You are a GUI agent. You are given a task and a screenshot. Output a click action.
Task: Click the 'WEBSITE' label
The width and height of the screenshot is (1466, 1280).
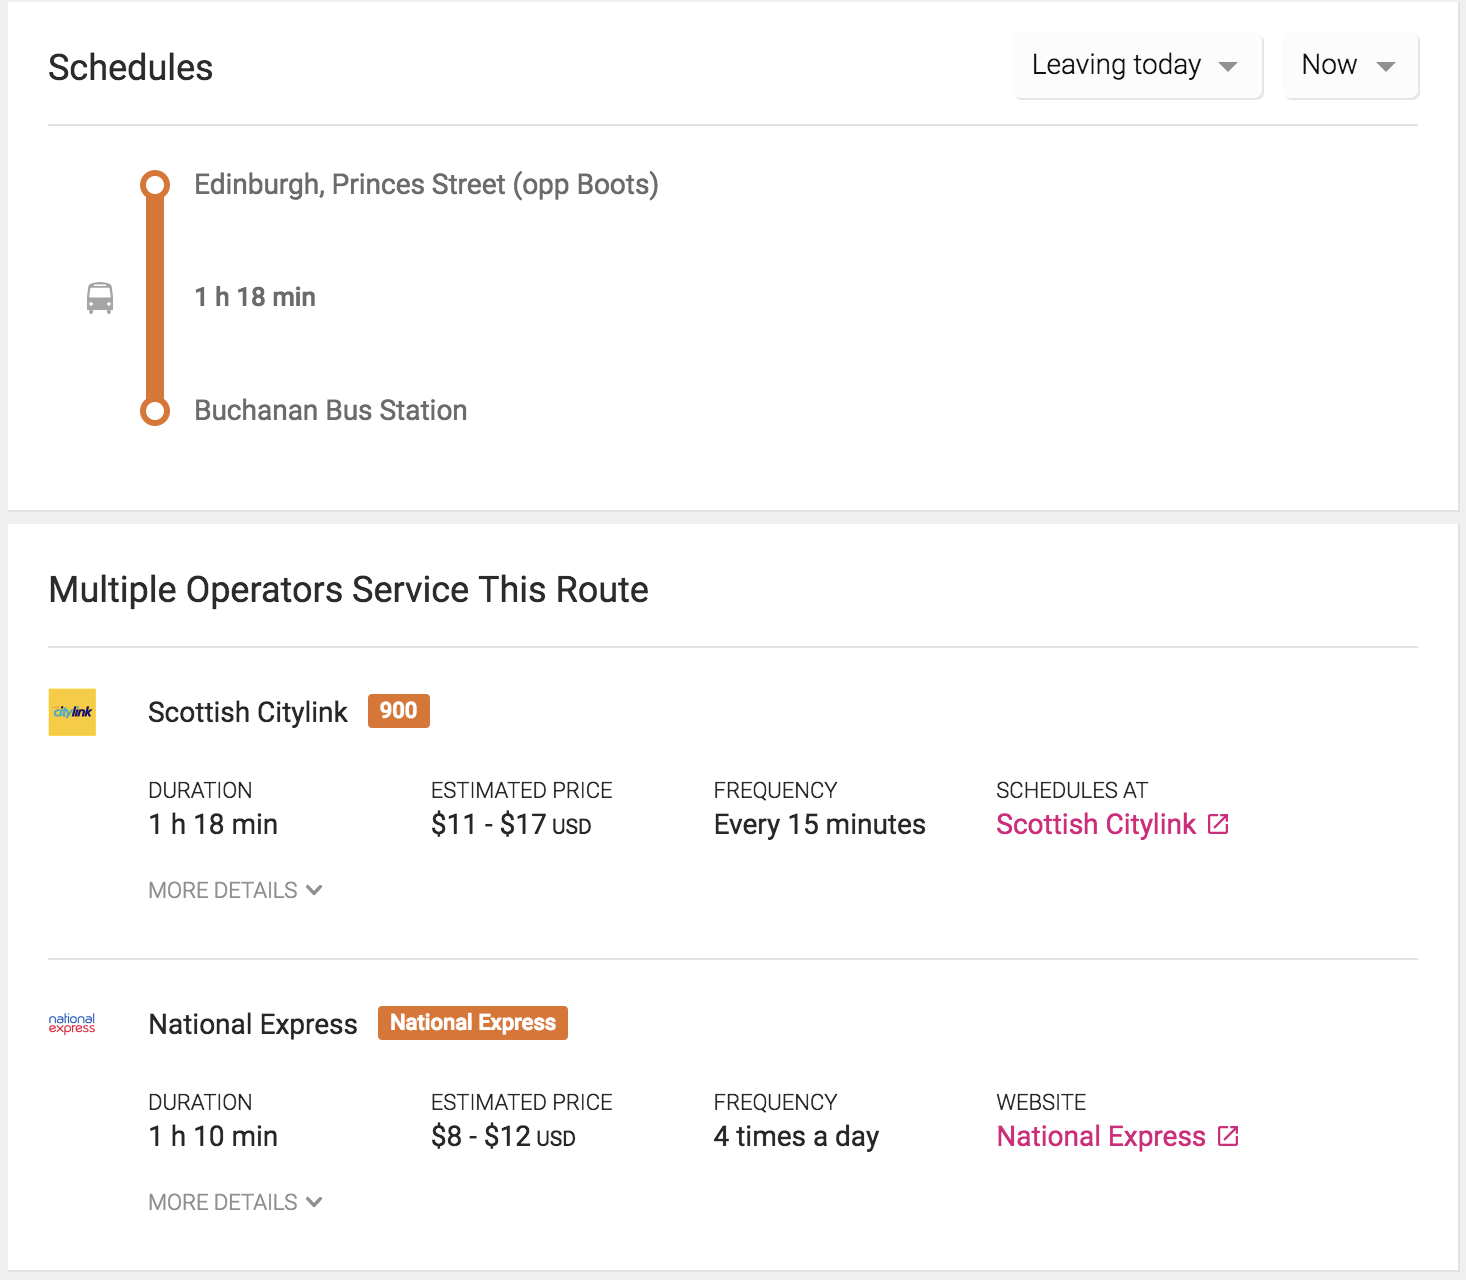pyautogui.click(x=1041, y=1102)
